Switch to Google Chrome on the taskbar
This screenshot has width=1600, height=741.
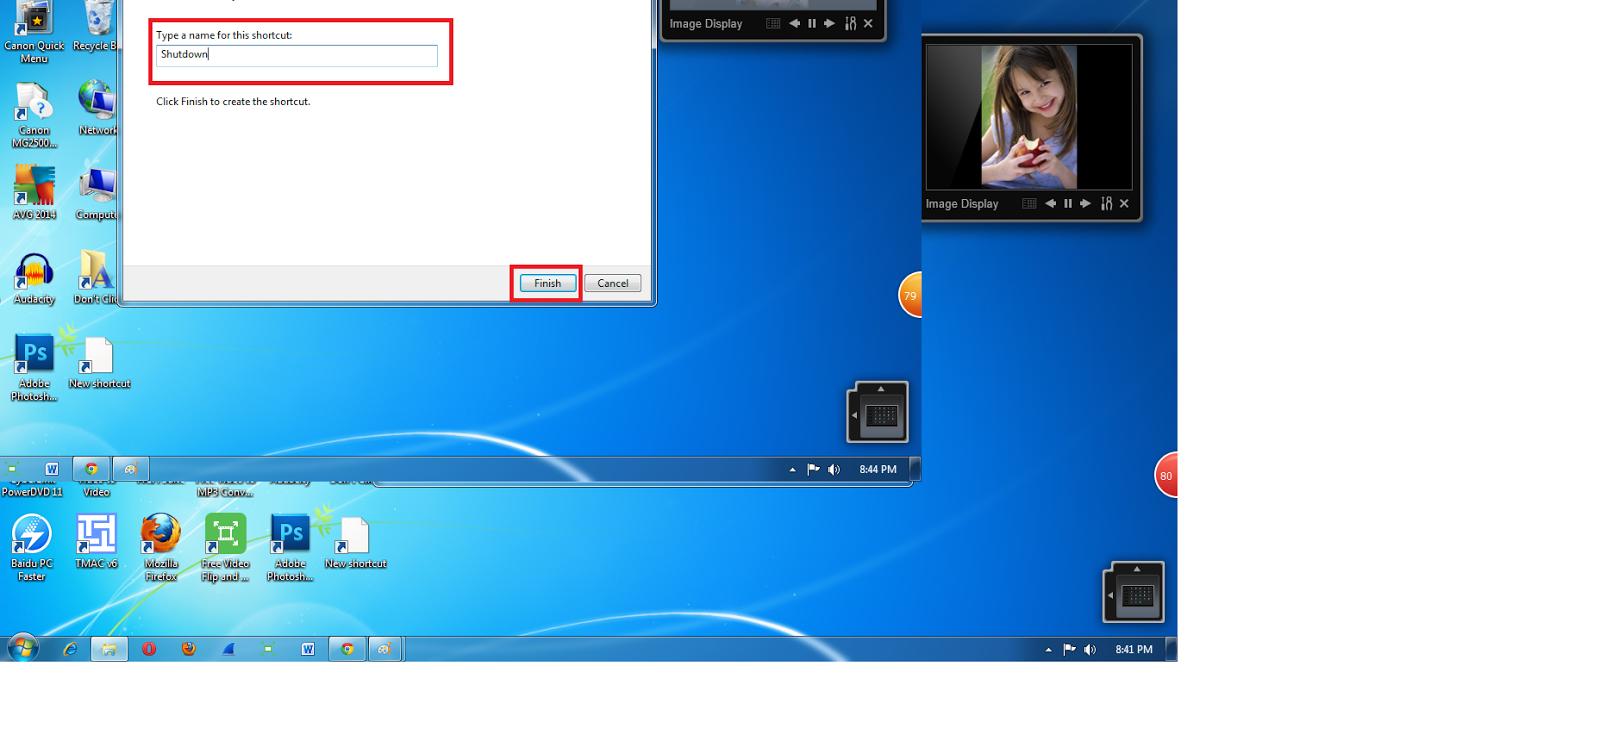point(347,649)
